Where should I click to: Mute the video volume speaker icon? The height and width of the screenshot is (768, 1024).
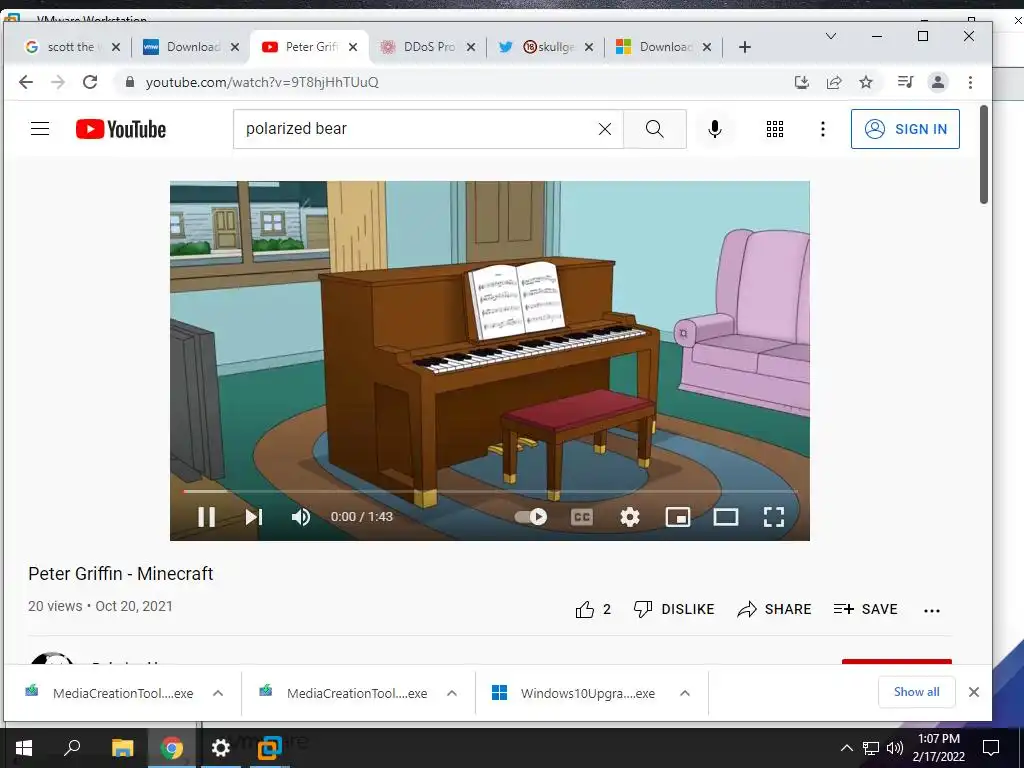tap(300, 517)
